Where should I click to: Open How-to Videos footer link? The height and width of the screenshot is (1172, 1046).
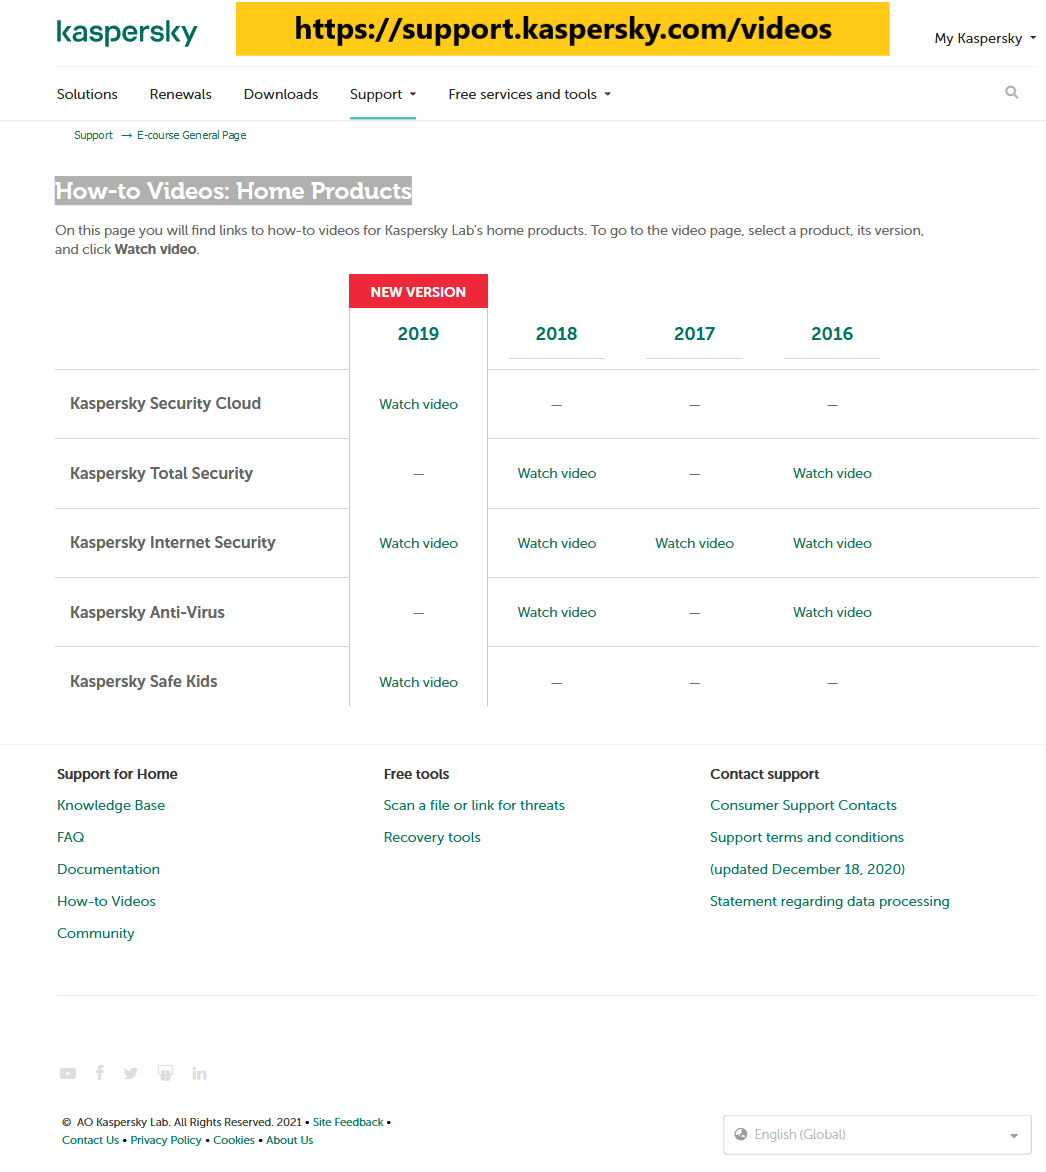tap(106, 901)
